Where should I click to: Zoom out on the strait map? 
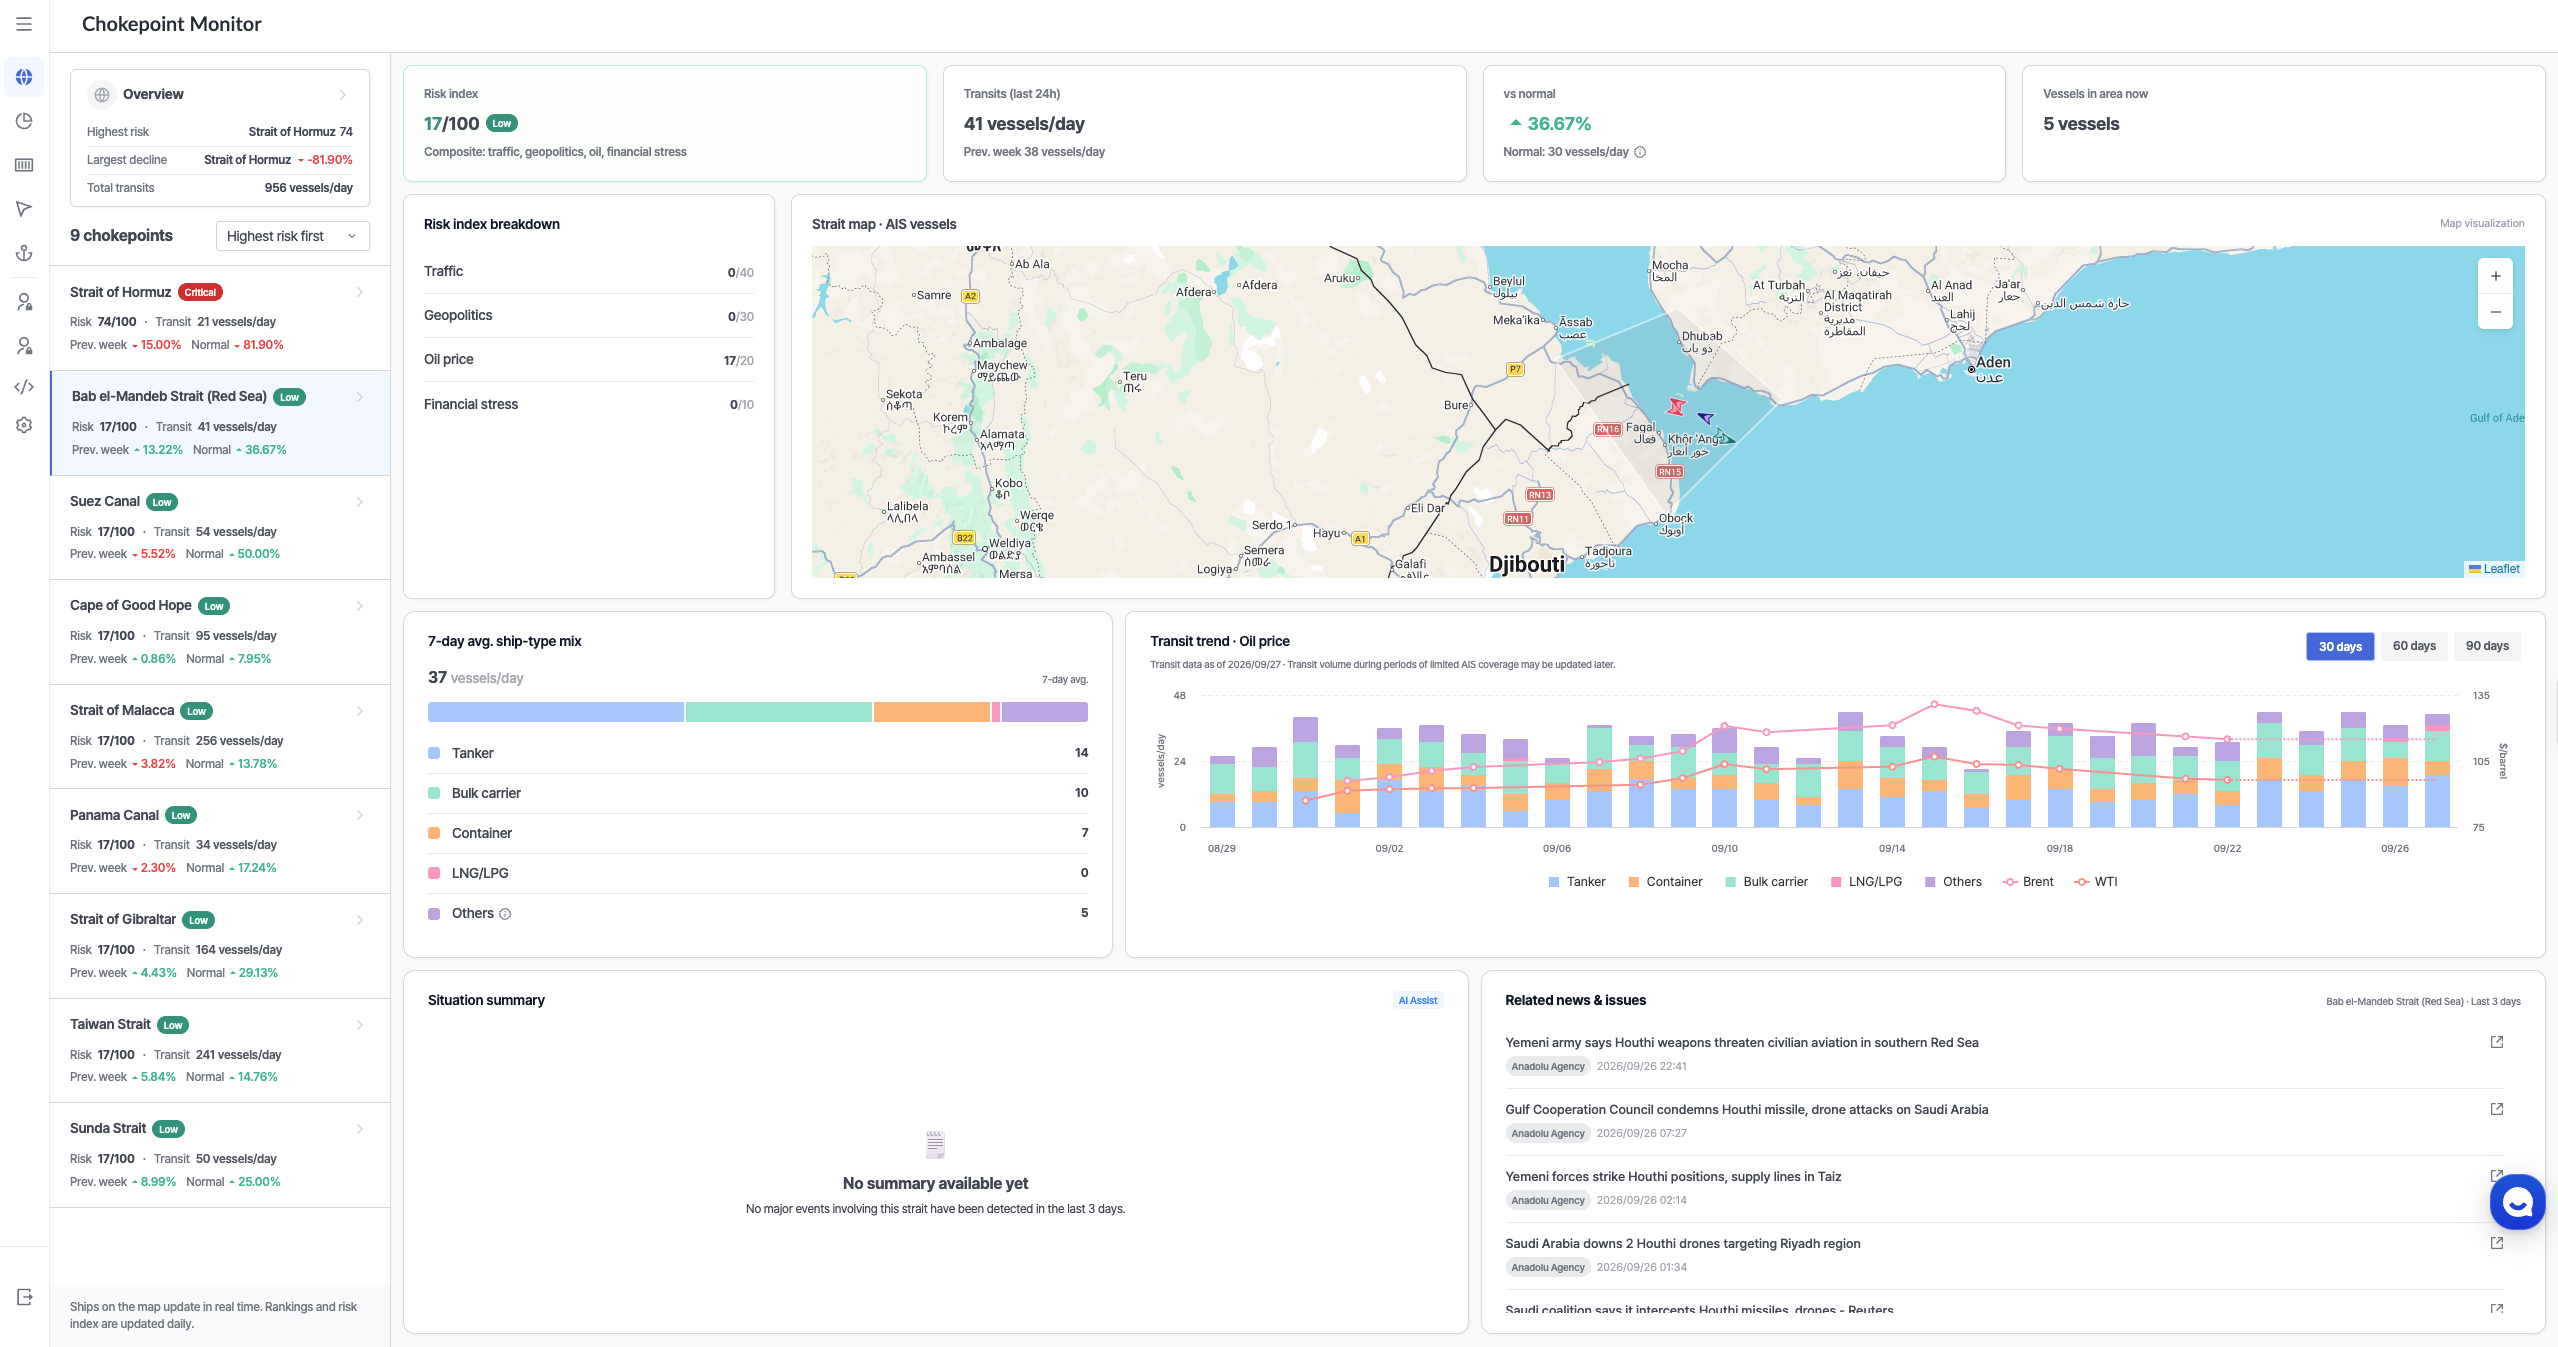[x=2495, y=312]
